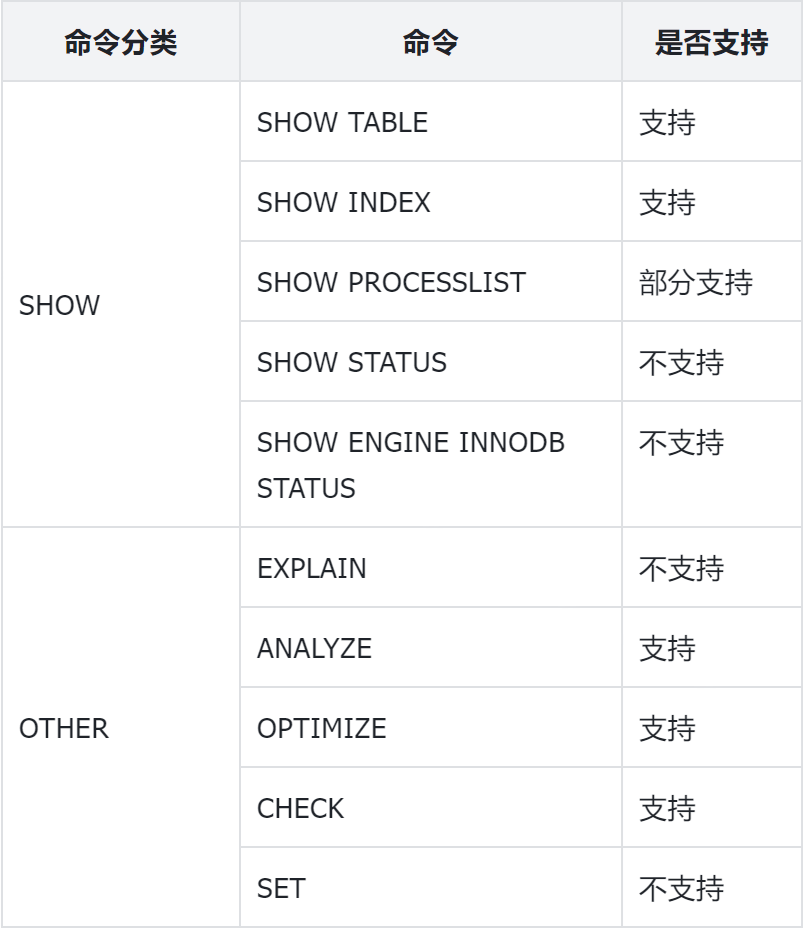The image size is (803, 929).
Task: Click the 部分支持 cell for SHOW PROCESSLIST
Action: [696, 282]
